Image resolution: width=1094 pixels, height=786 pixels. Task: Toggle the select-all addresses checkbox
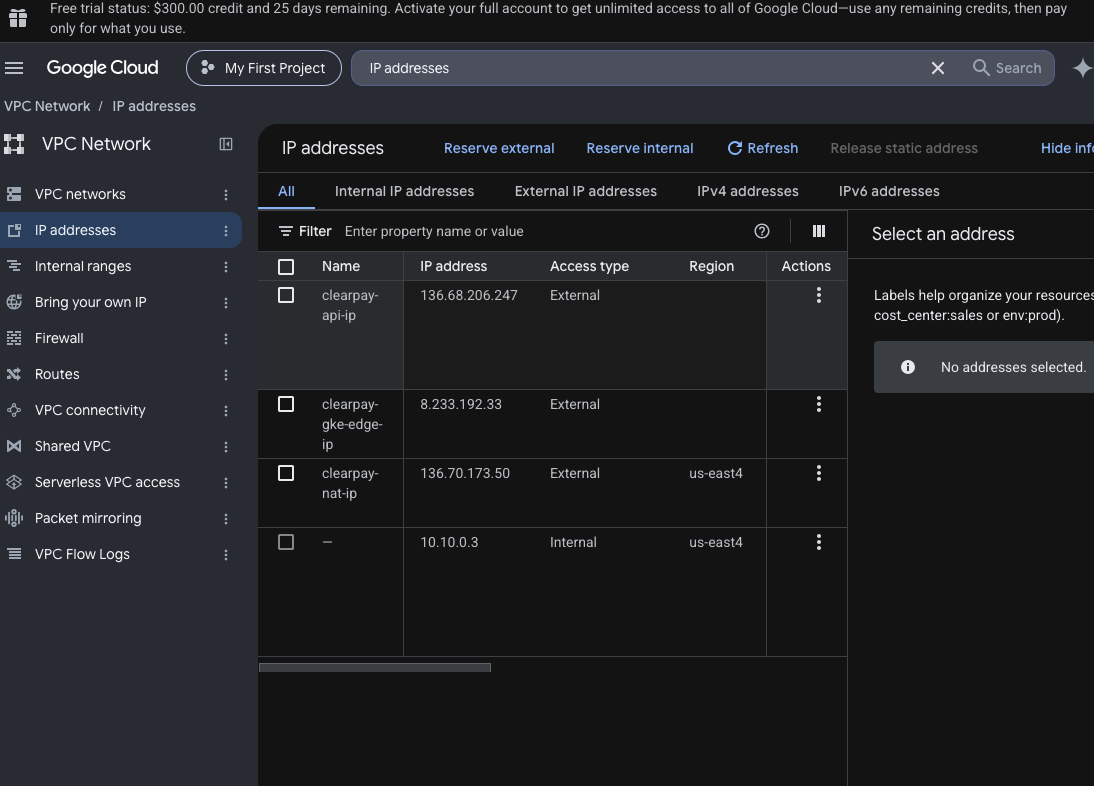(286, 266)
